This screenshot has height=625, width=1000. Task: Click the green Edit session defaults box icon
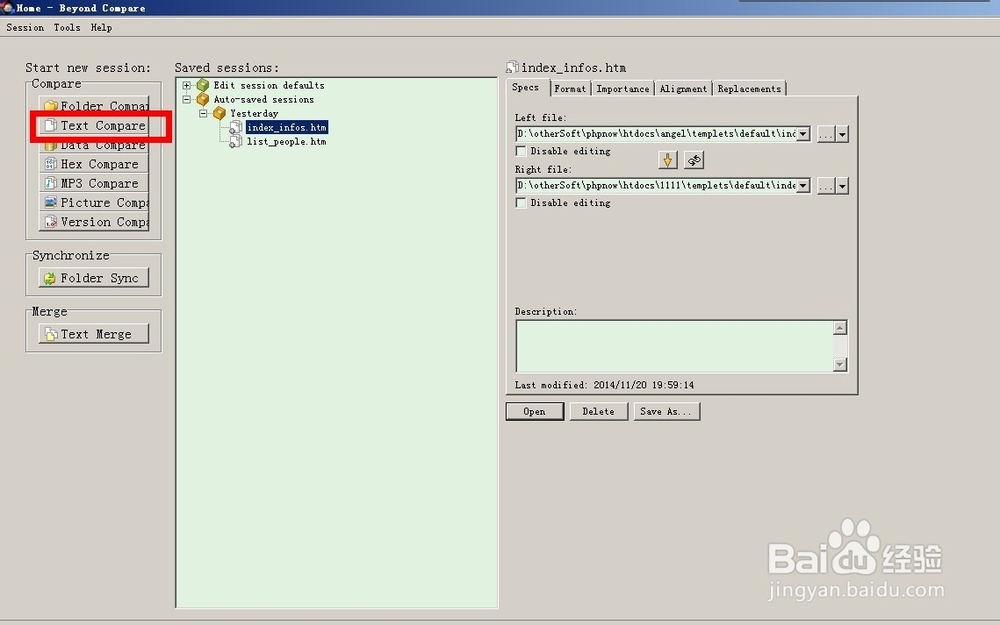(x=203, y=85)
